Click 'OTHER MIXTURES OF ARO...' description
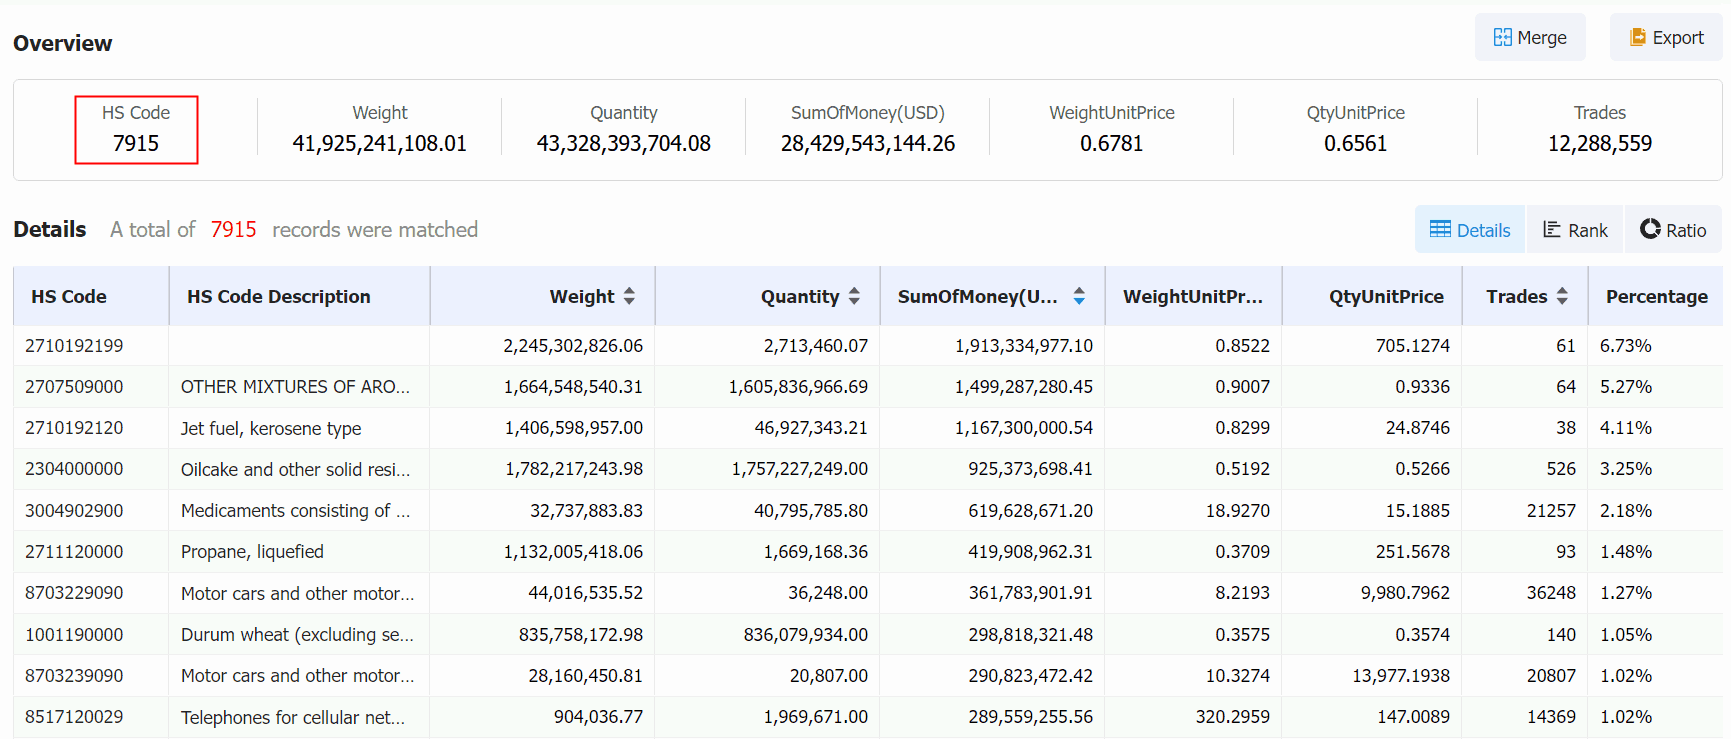The width and height of the screenshot is (1731, 739). coord(295,387)
